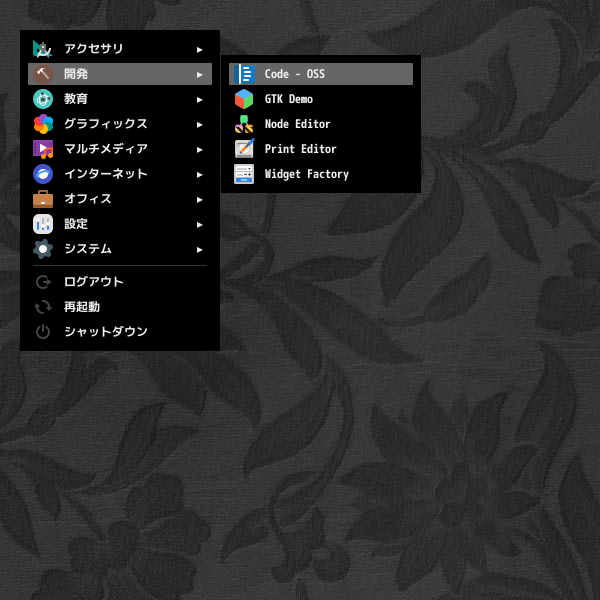Click the システム gear icon
Screen dimensions: 600x600
(43, 249)
